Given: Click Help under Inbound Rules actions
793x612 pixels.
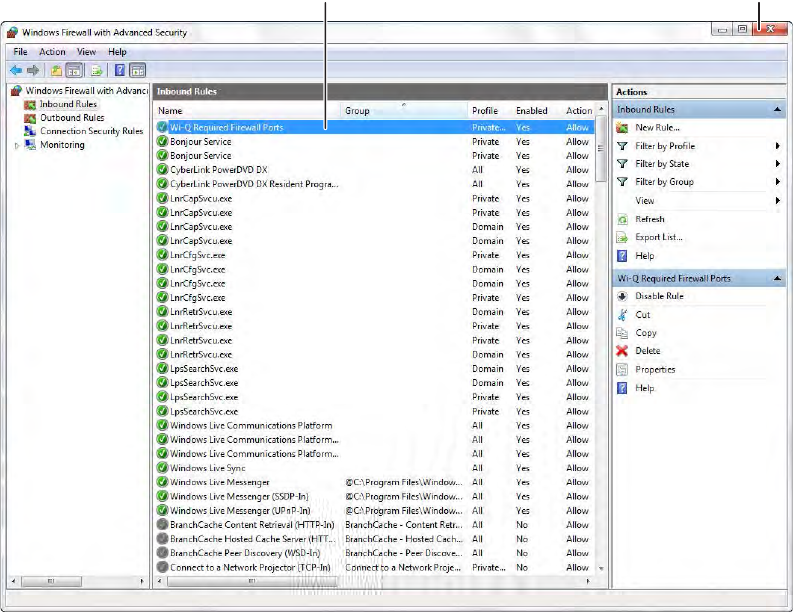Looking at the screenshot, I should tap(644, 256).
